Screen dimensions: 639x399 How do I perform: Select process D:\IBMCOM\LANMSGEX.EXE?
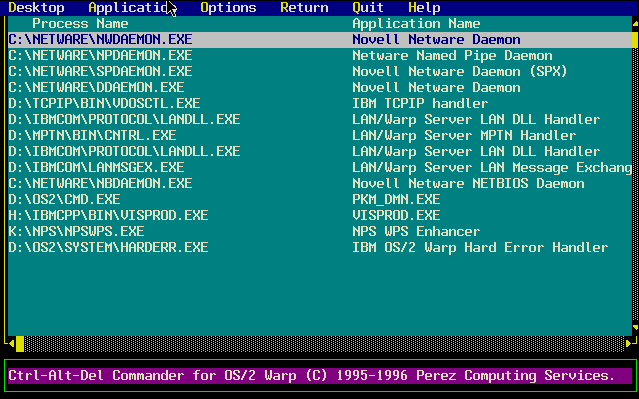pos(96,167)
